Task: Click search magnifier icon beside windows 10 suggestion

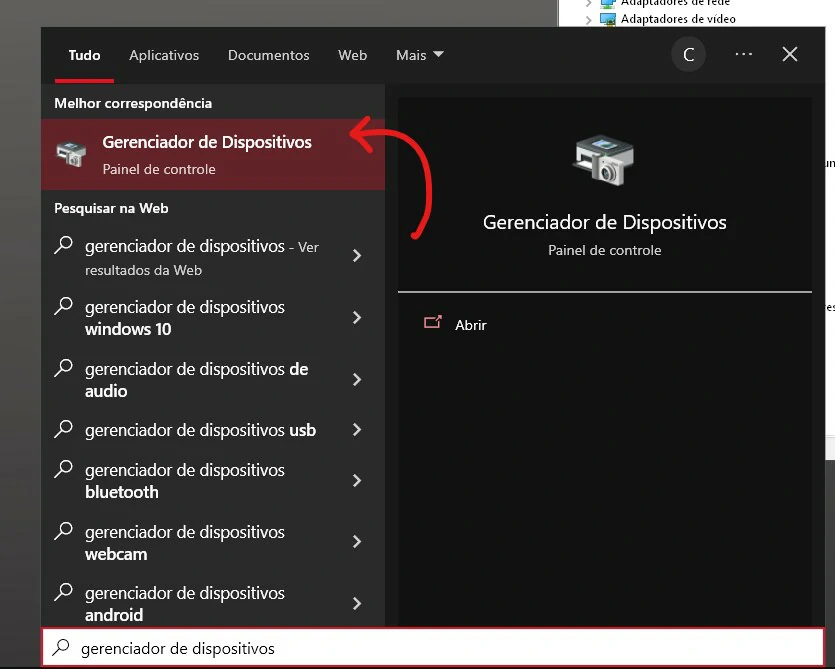Action: click(x=63, y=306)
